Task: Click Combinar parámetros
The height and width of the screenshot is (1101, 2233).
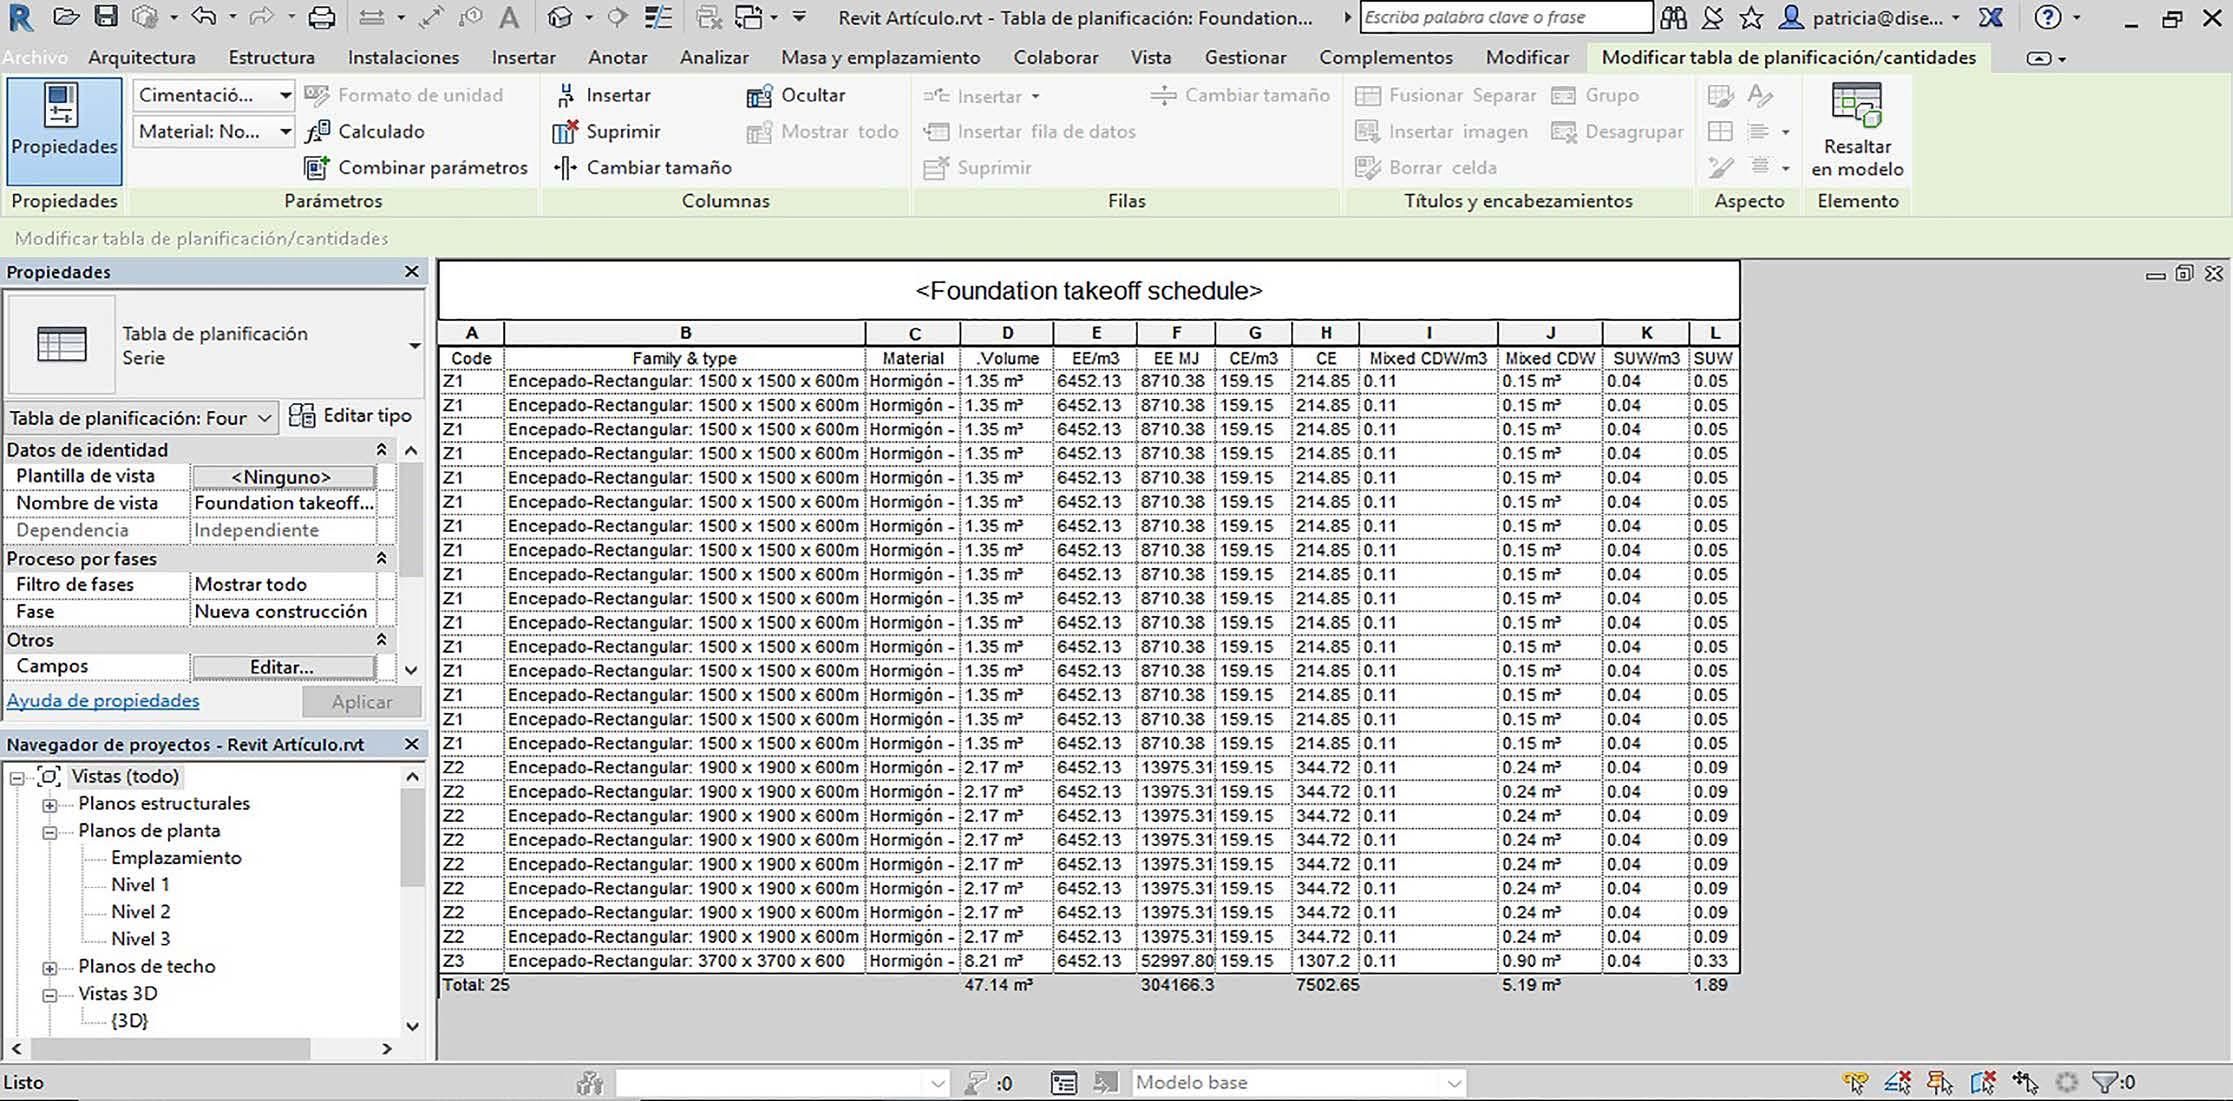Action: 416,167
